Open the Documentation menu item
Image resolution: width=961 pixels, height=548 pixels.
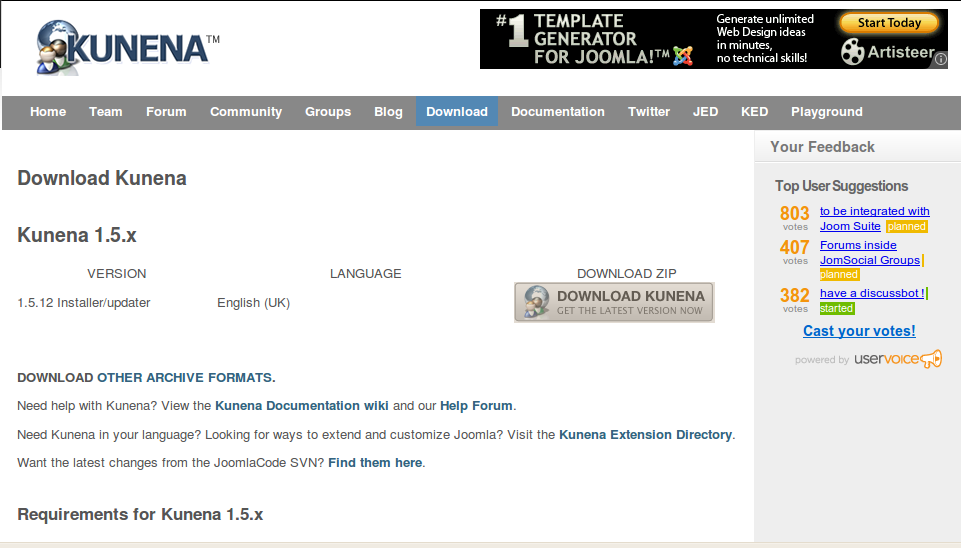point(557,112)
